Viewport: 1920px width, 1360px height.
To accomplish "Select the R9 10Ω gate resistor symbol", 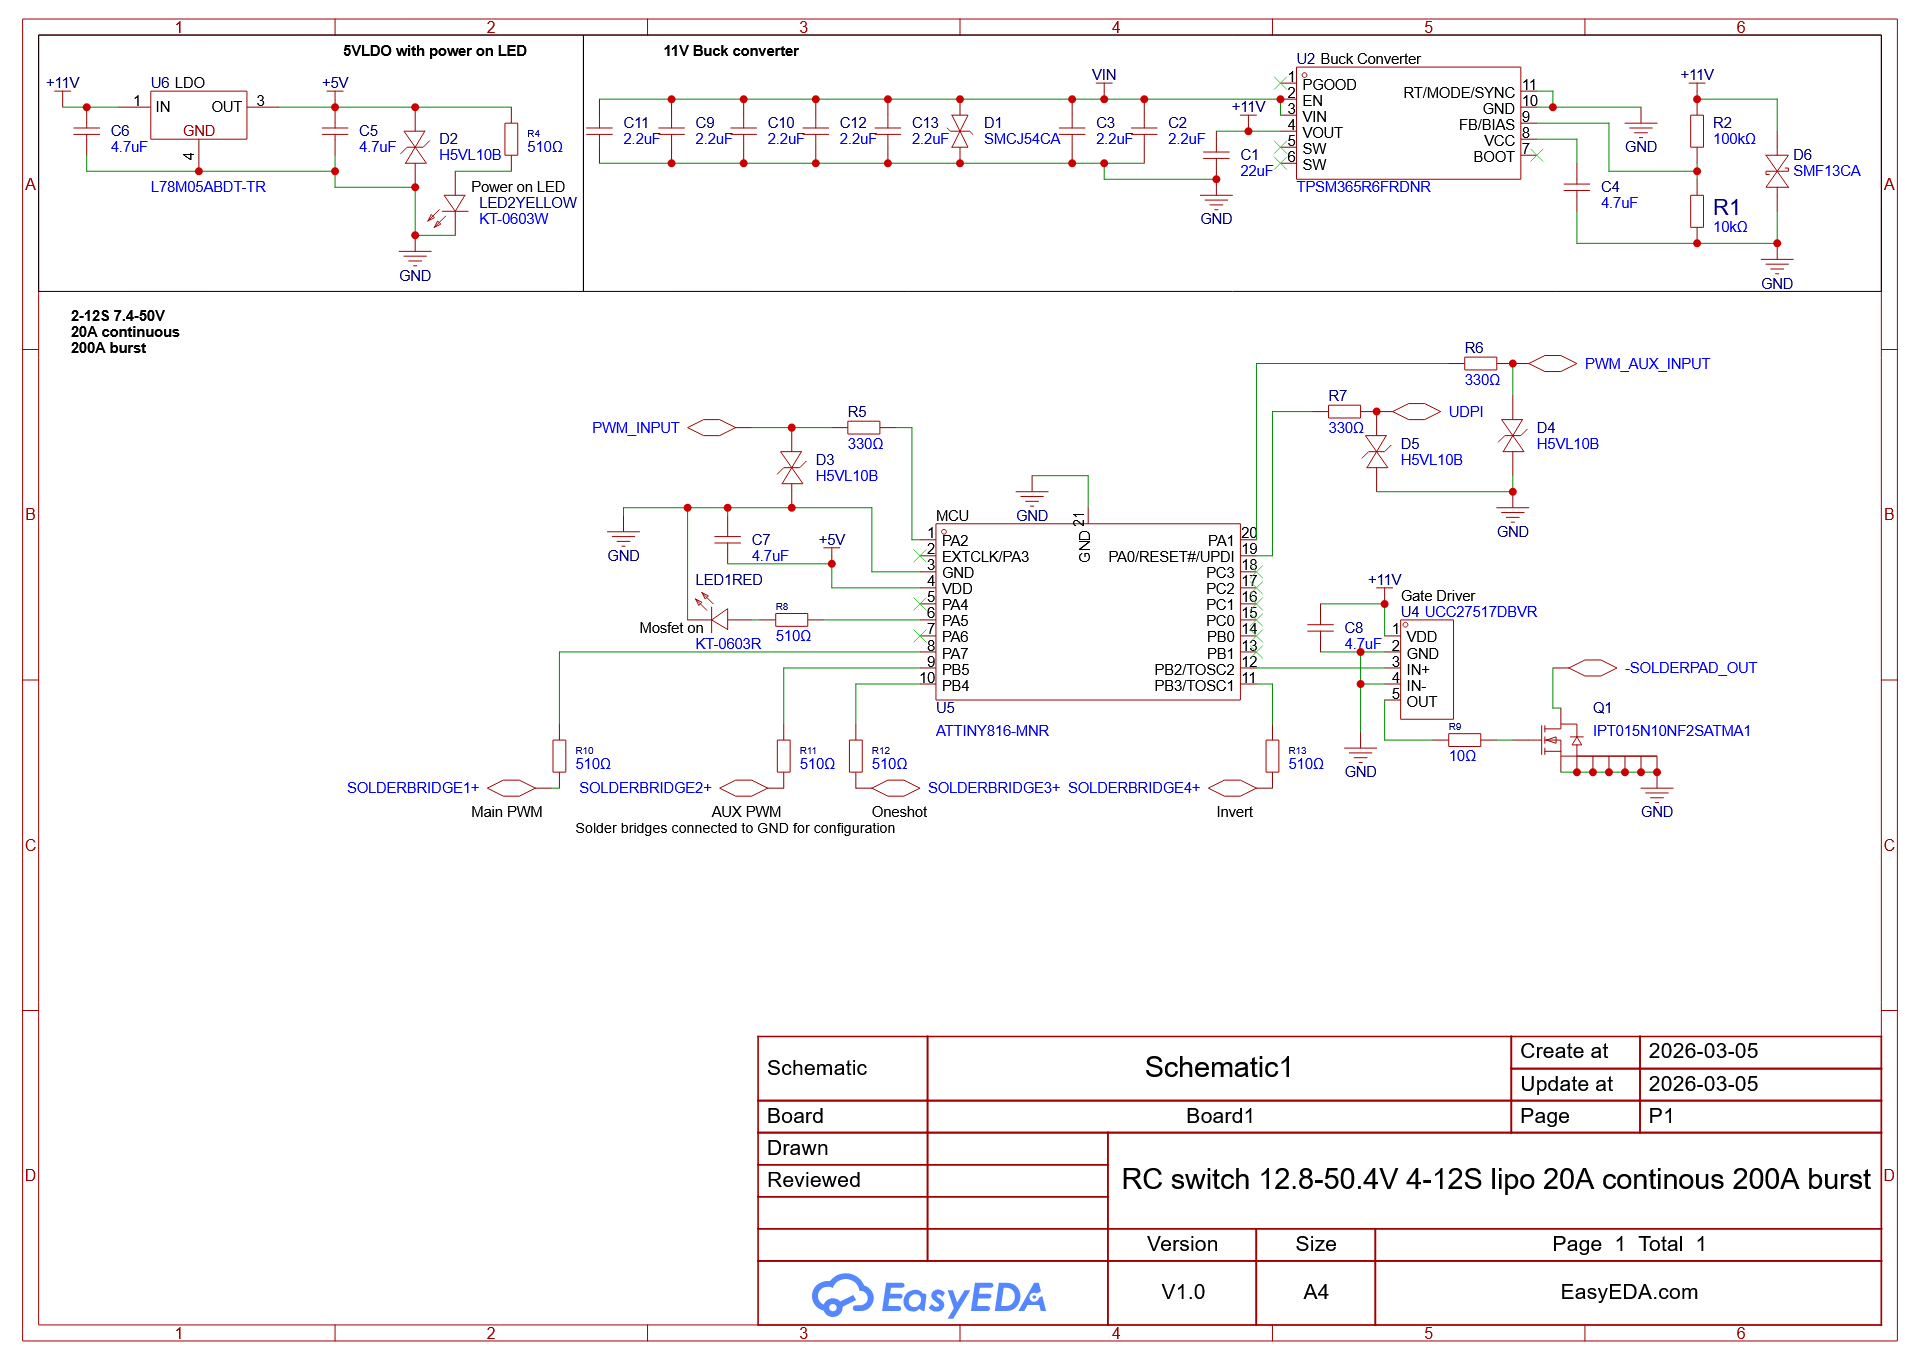I will tap(1464, 739).
